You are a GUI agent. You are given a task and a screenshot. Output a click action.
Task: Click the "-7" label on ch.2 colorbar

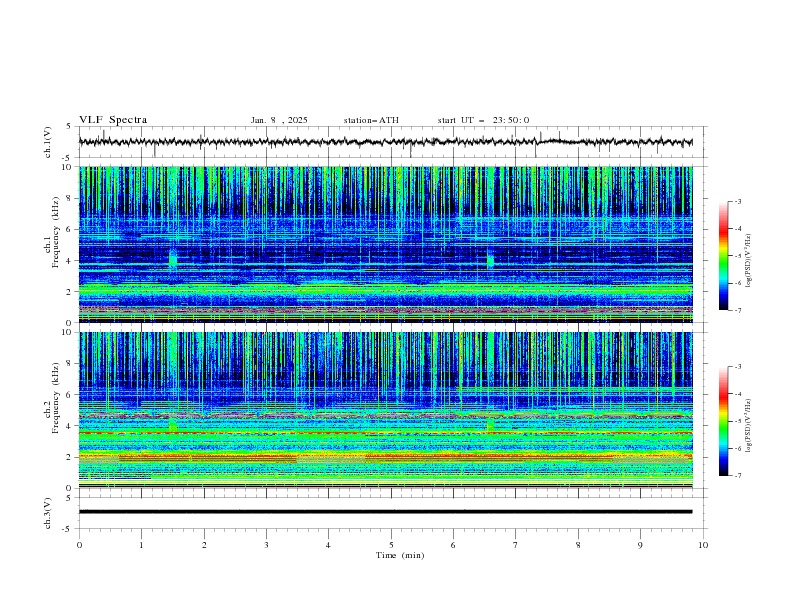tap(737, 476)
